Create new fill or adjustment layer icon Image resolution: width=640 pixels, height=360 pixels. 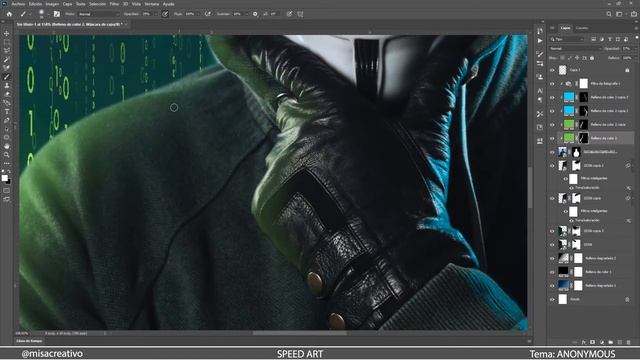click(x=602, y=342)
